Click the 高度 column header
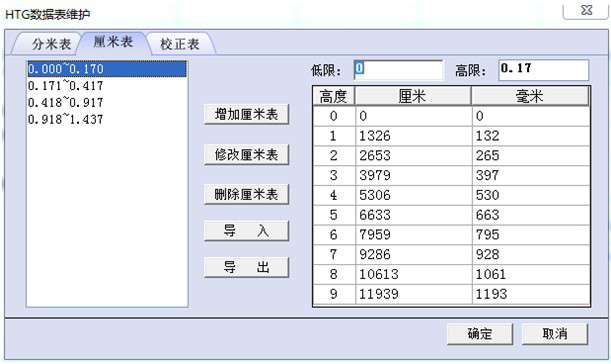The height and width of the screenshot is (364, 611). (x=334, y=96)
